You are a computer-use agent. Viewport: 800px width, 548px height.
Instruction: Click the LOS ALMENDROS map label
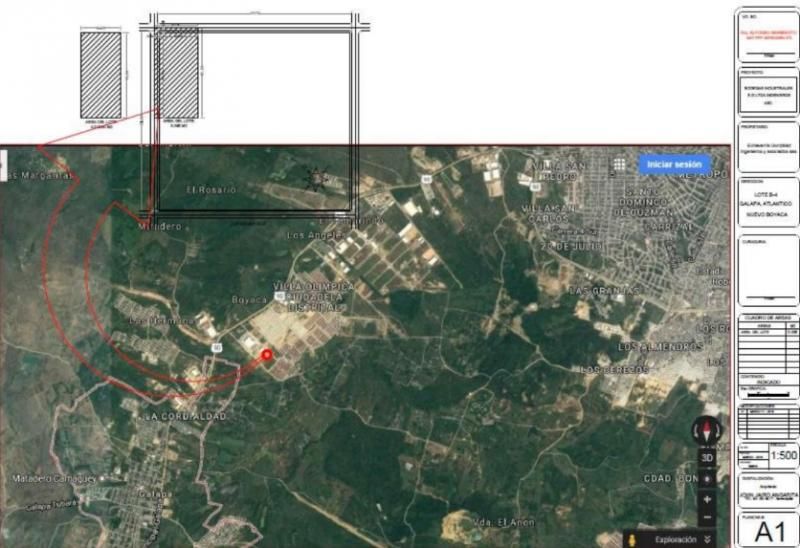[661, 347]
